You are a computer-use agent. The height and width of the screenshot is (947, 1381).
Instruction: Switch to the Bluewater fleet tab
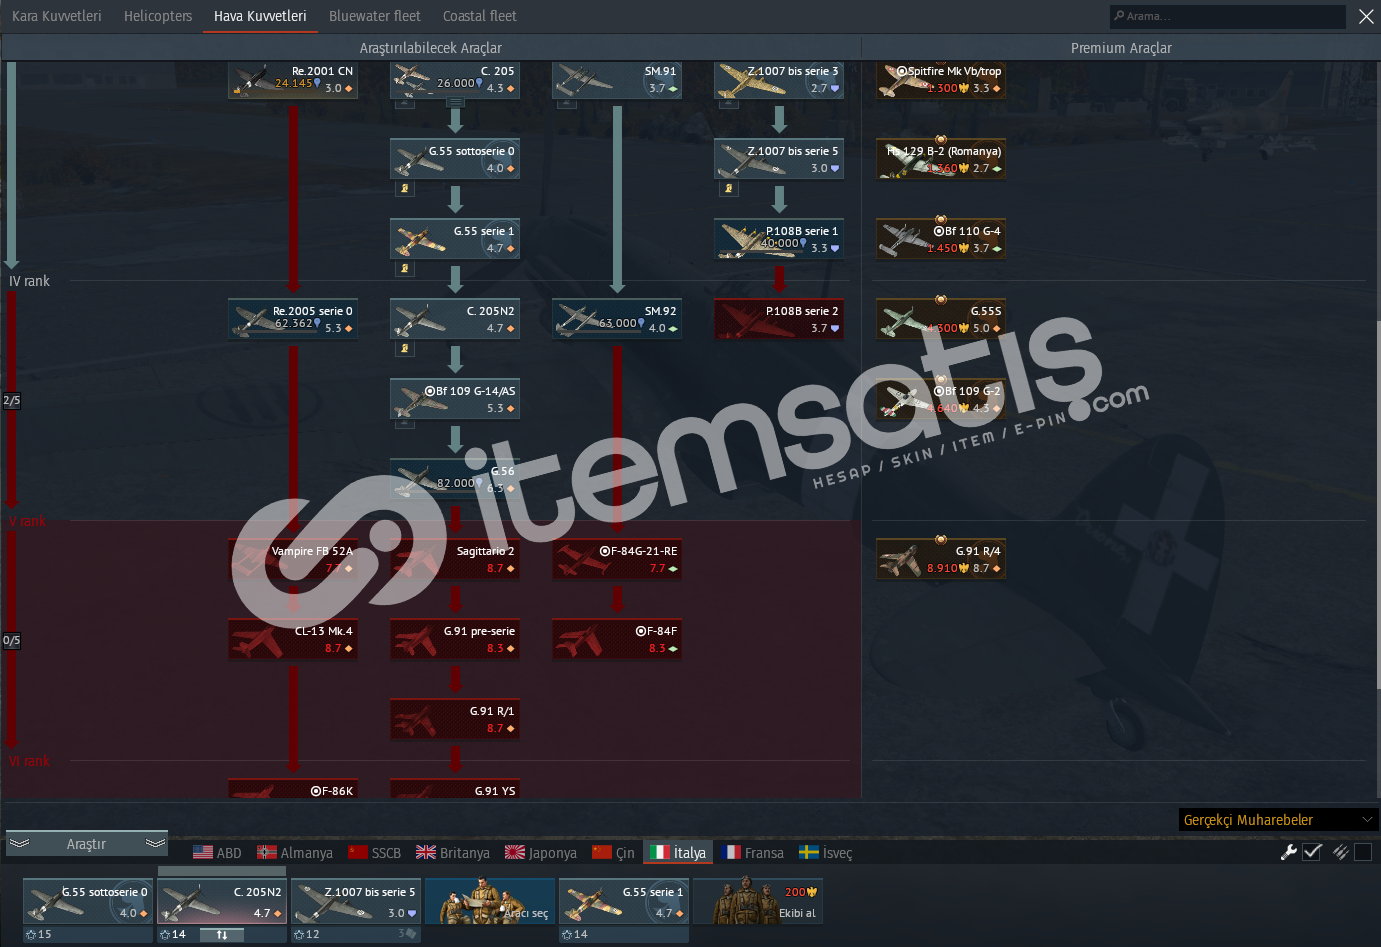(375, 16)
